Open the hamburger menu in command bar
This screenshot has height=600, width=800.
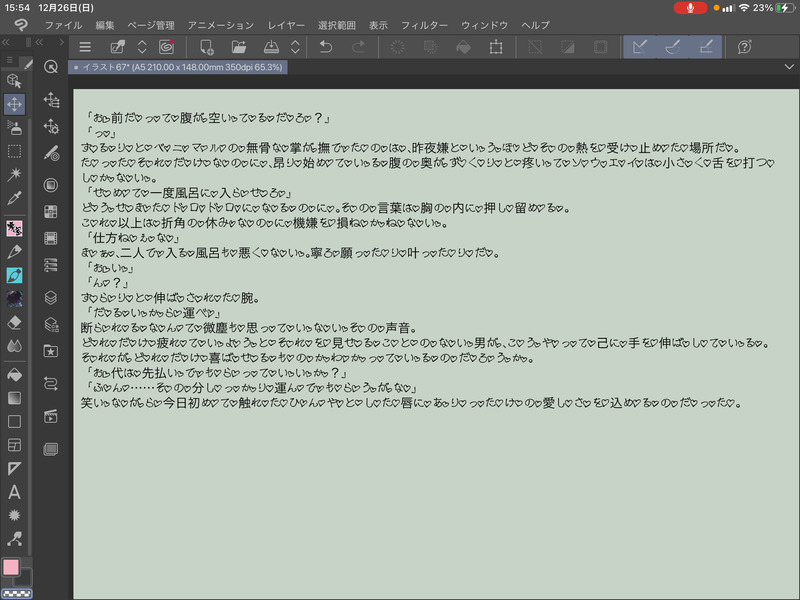(85, 47)
